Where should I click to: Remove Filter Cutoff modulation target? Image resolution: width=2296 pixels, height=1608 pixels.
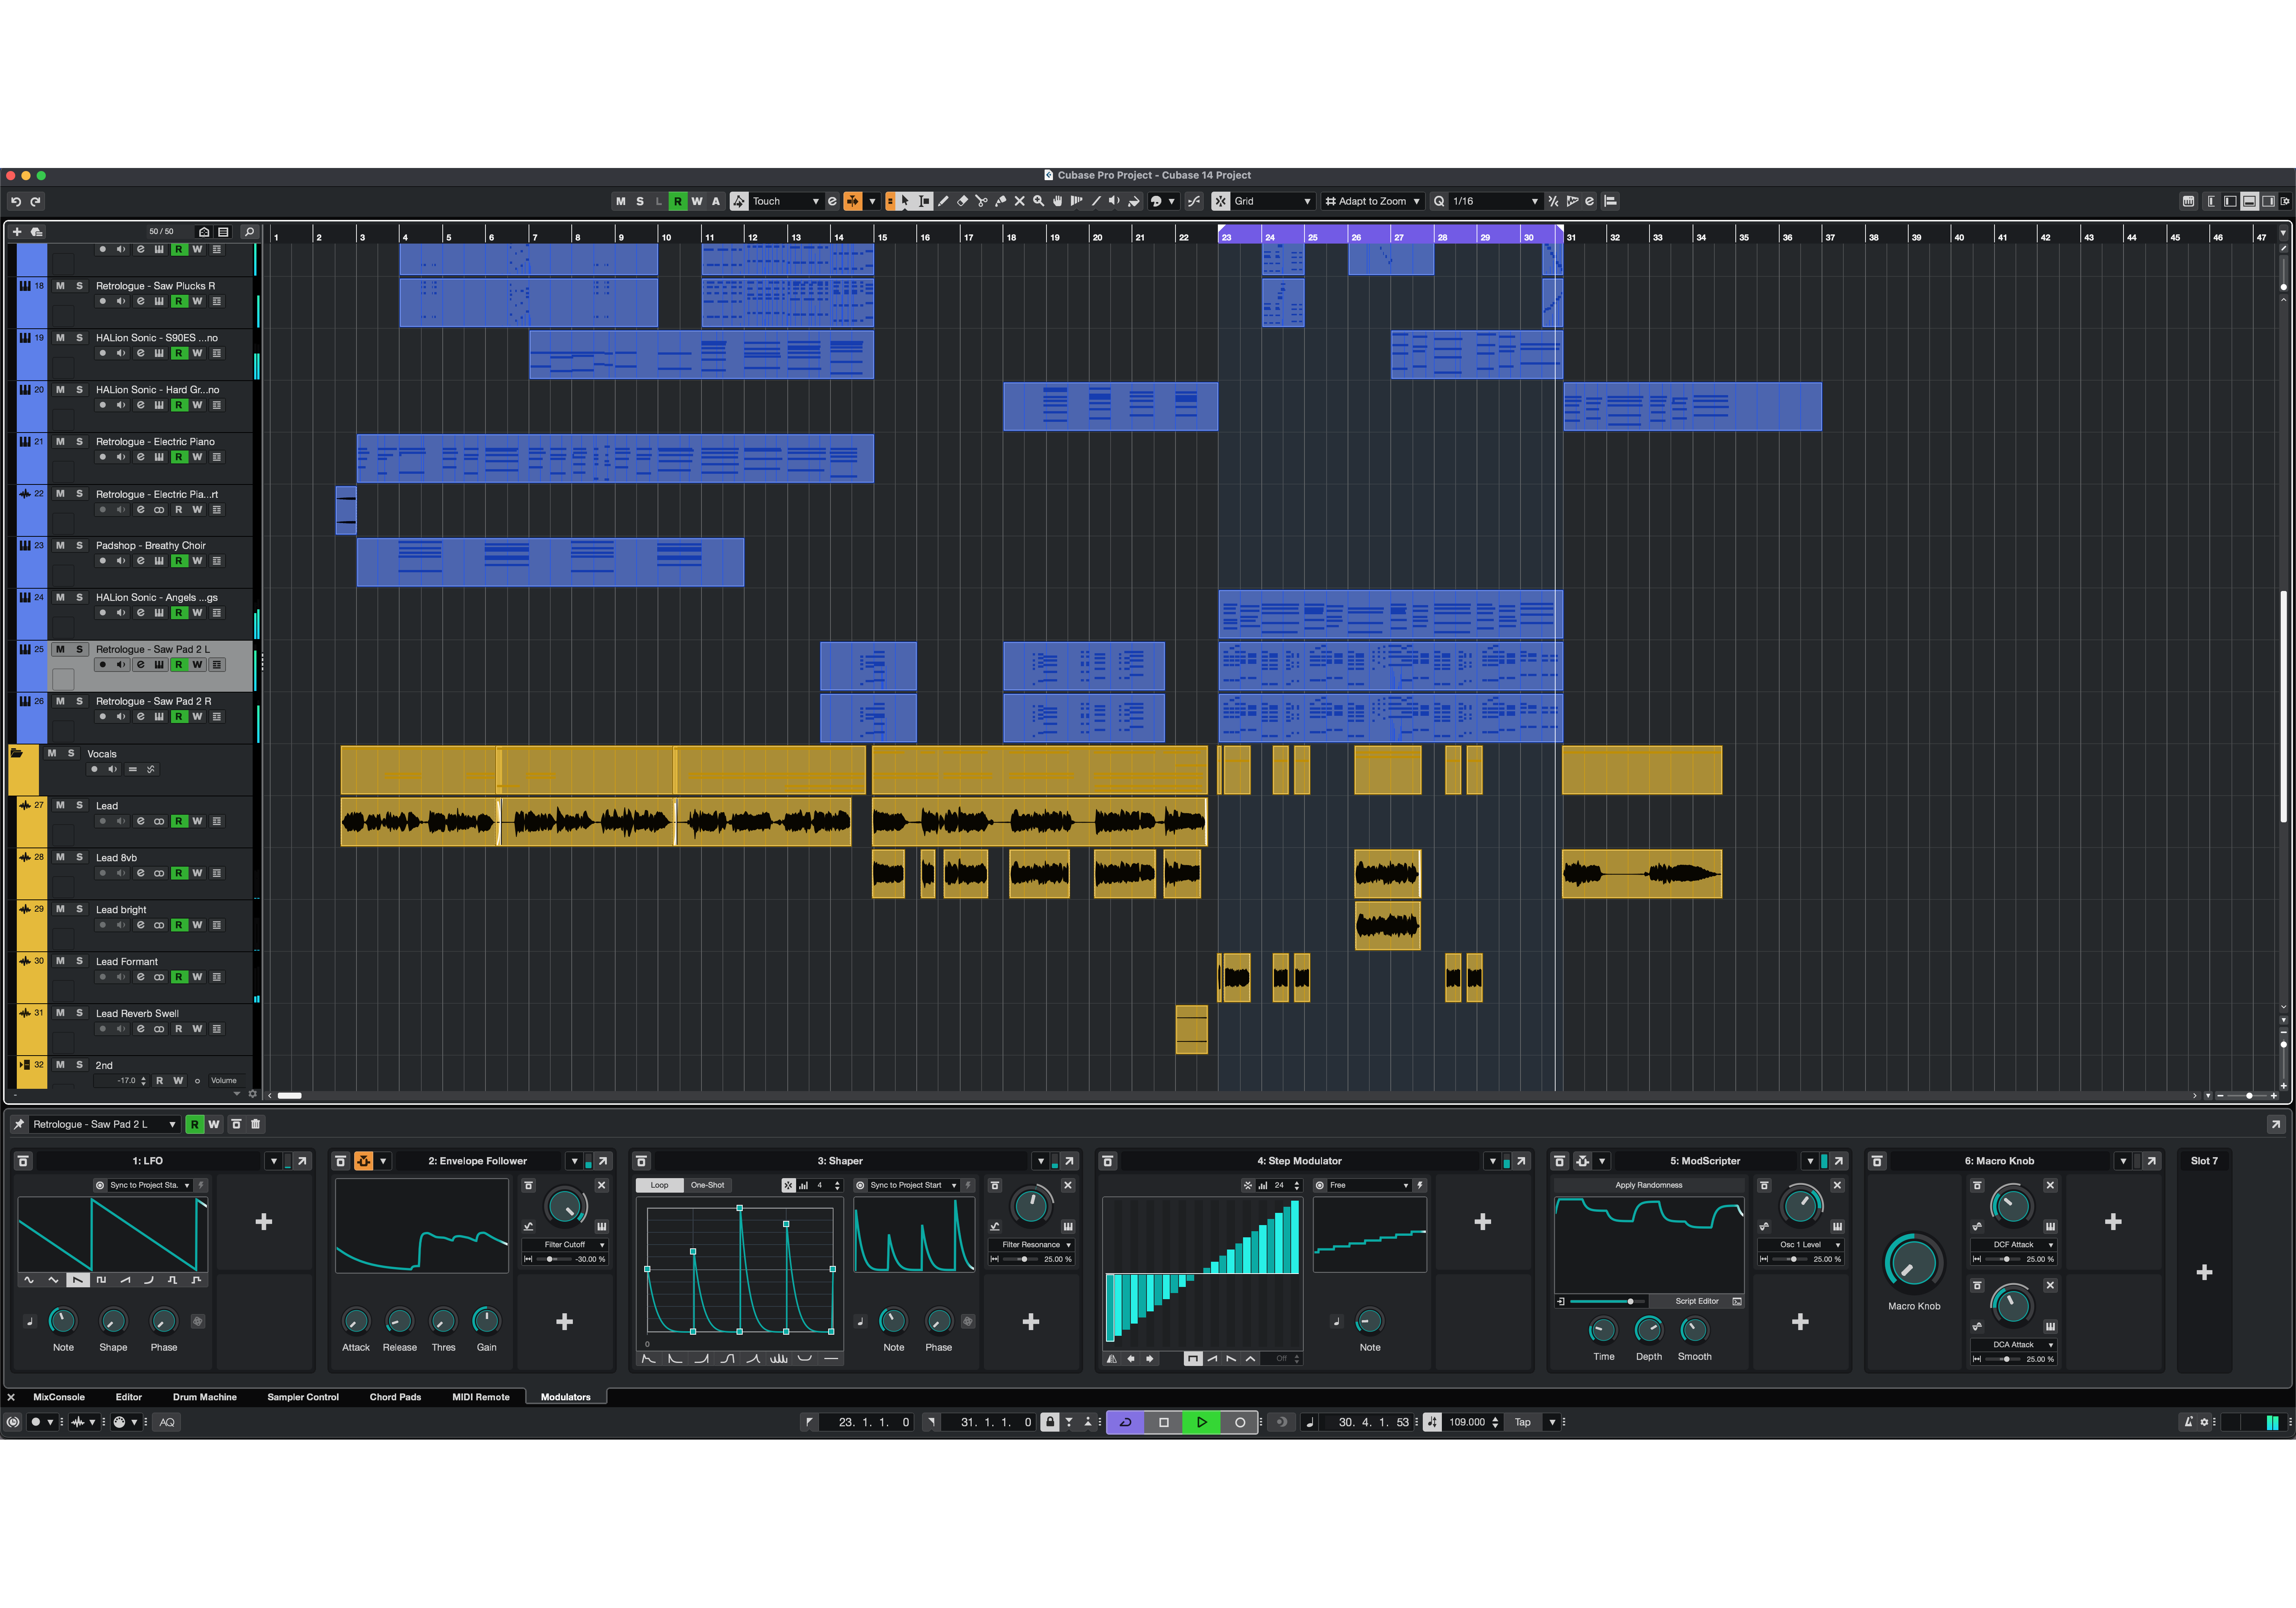click(601, 1185)
